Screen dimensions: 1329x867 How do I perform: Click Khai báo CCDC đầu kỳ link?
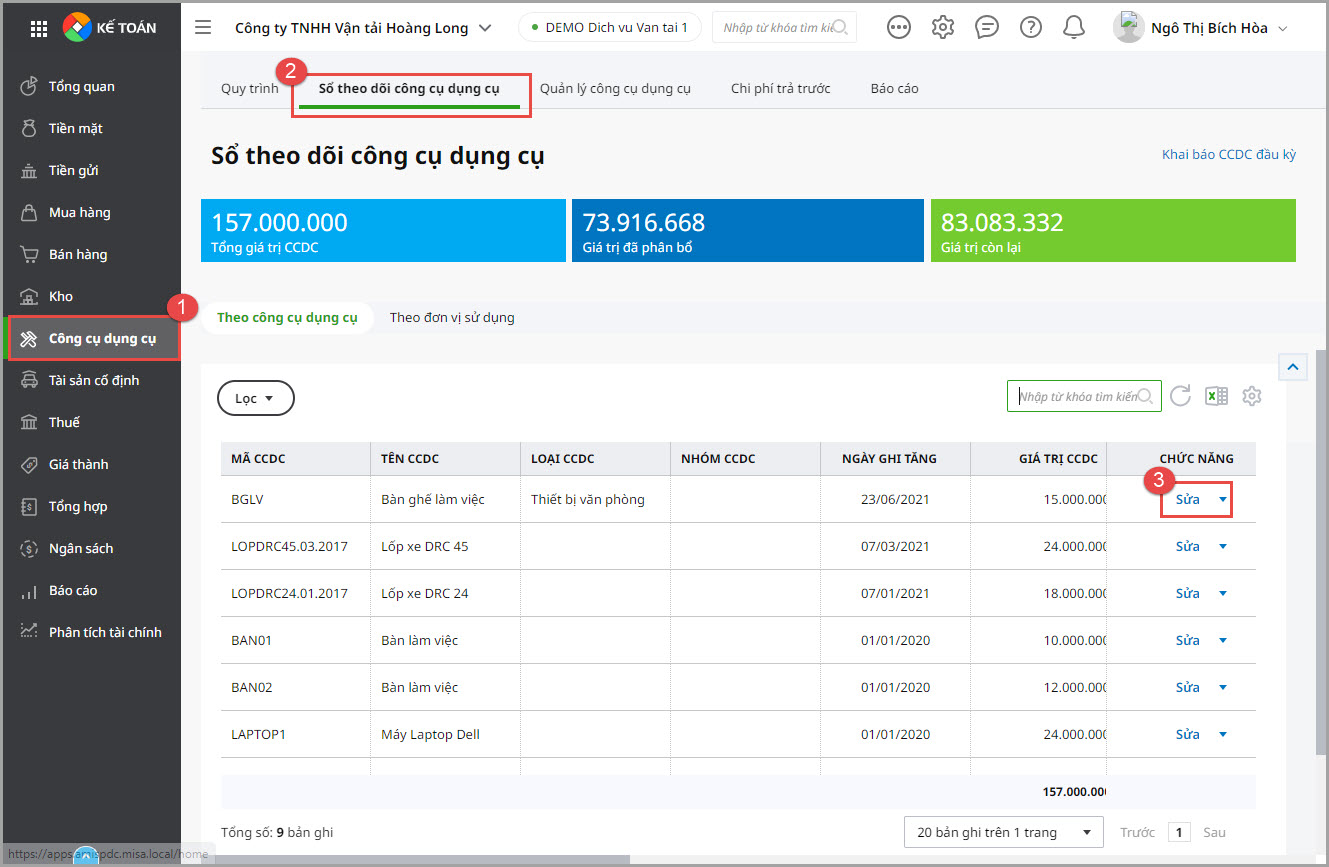1228,154
